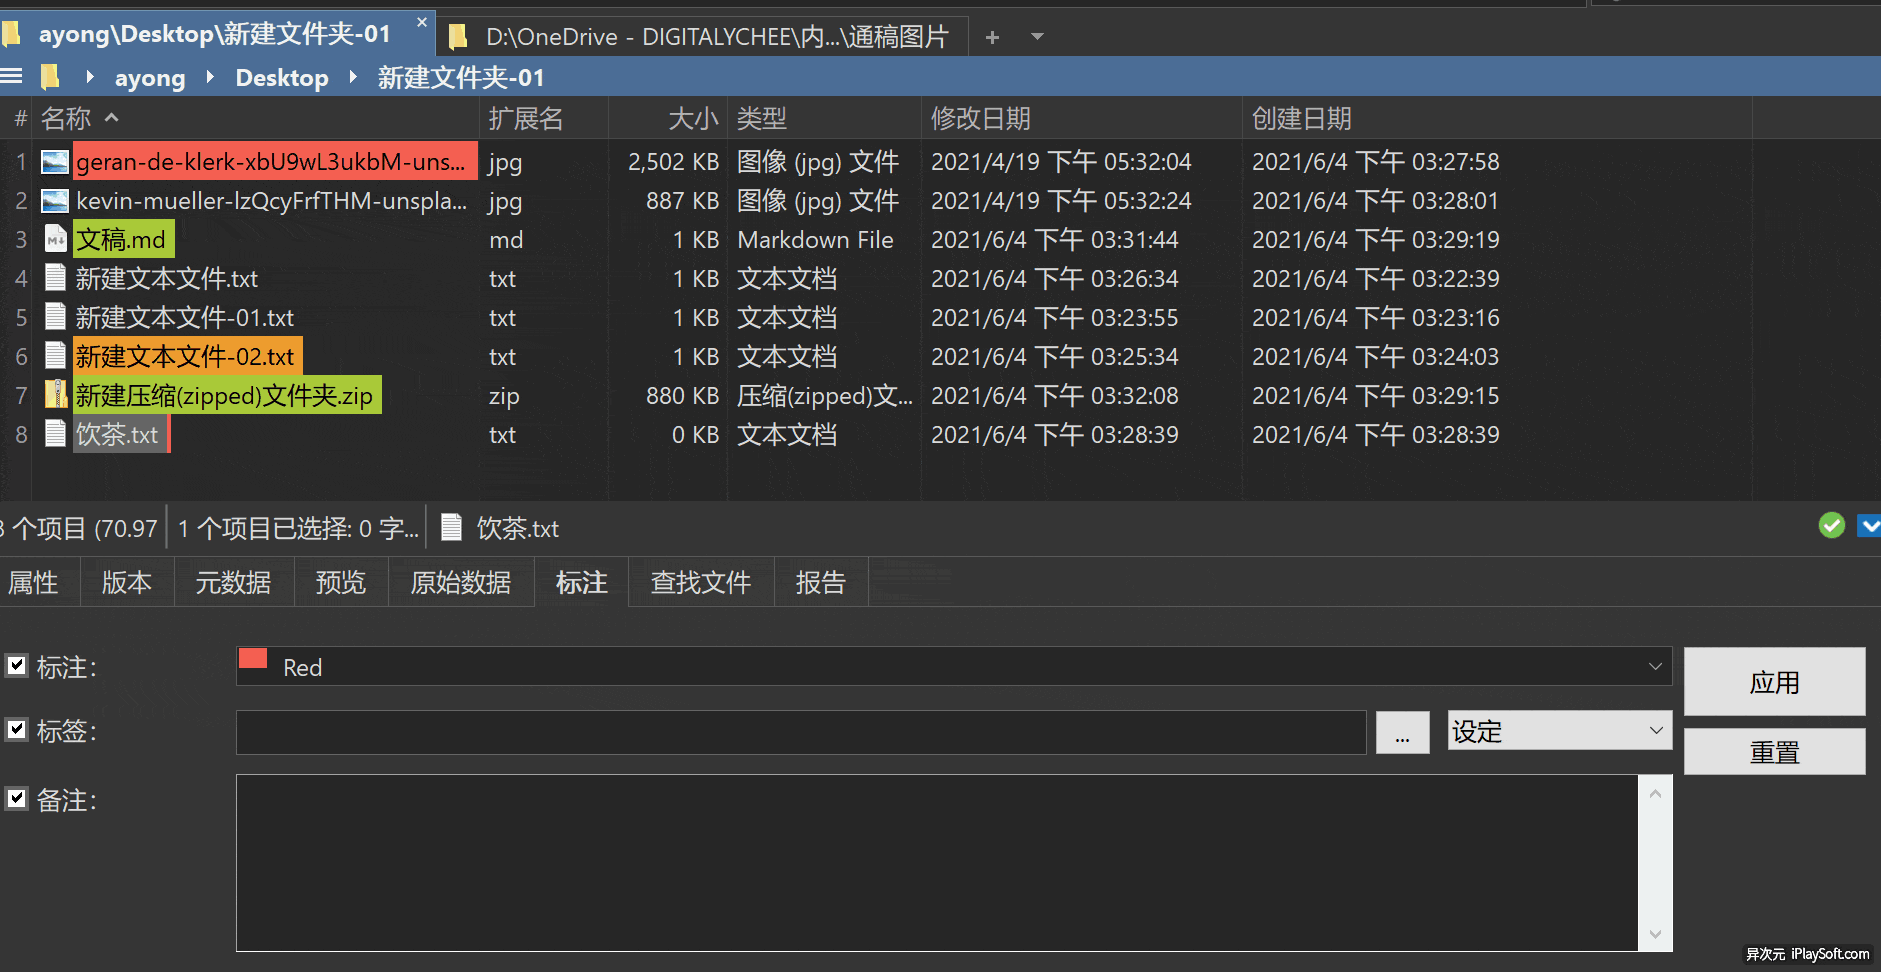The image size is (1881, 972).
Task: Click the 应用 button
Action: point(1774,682)
